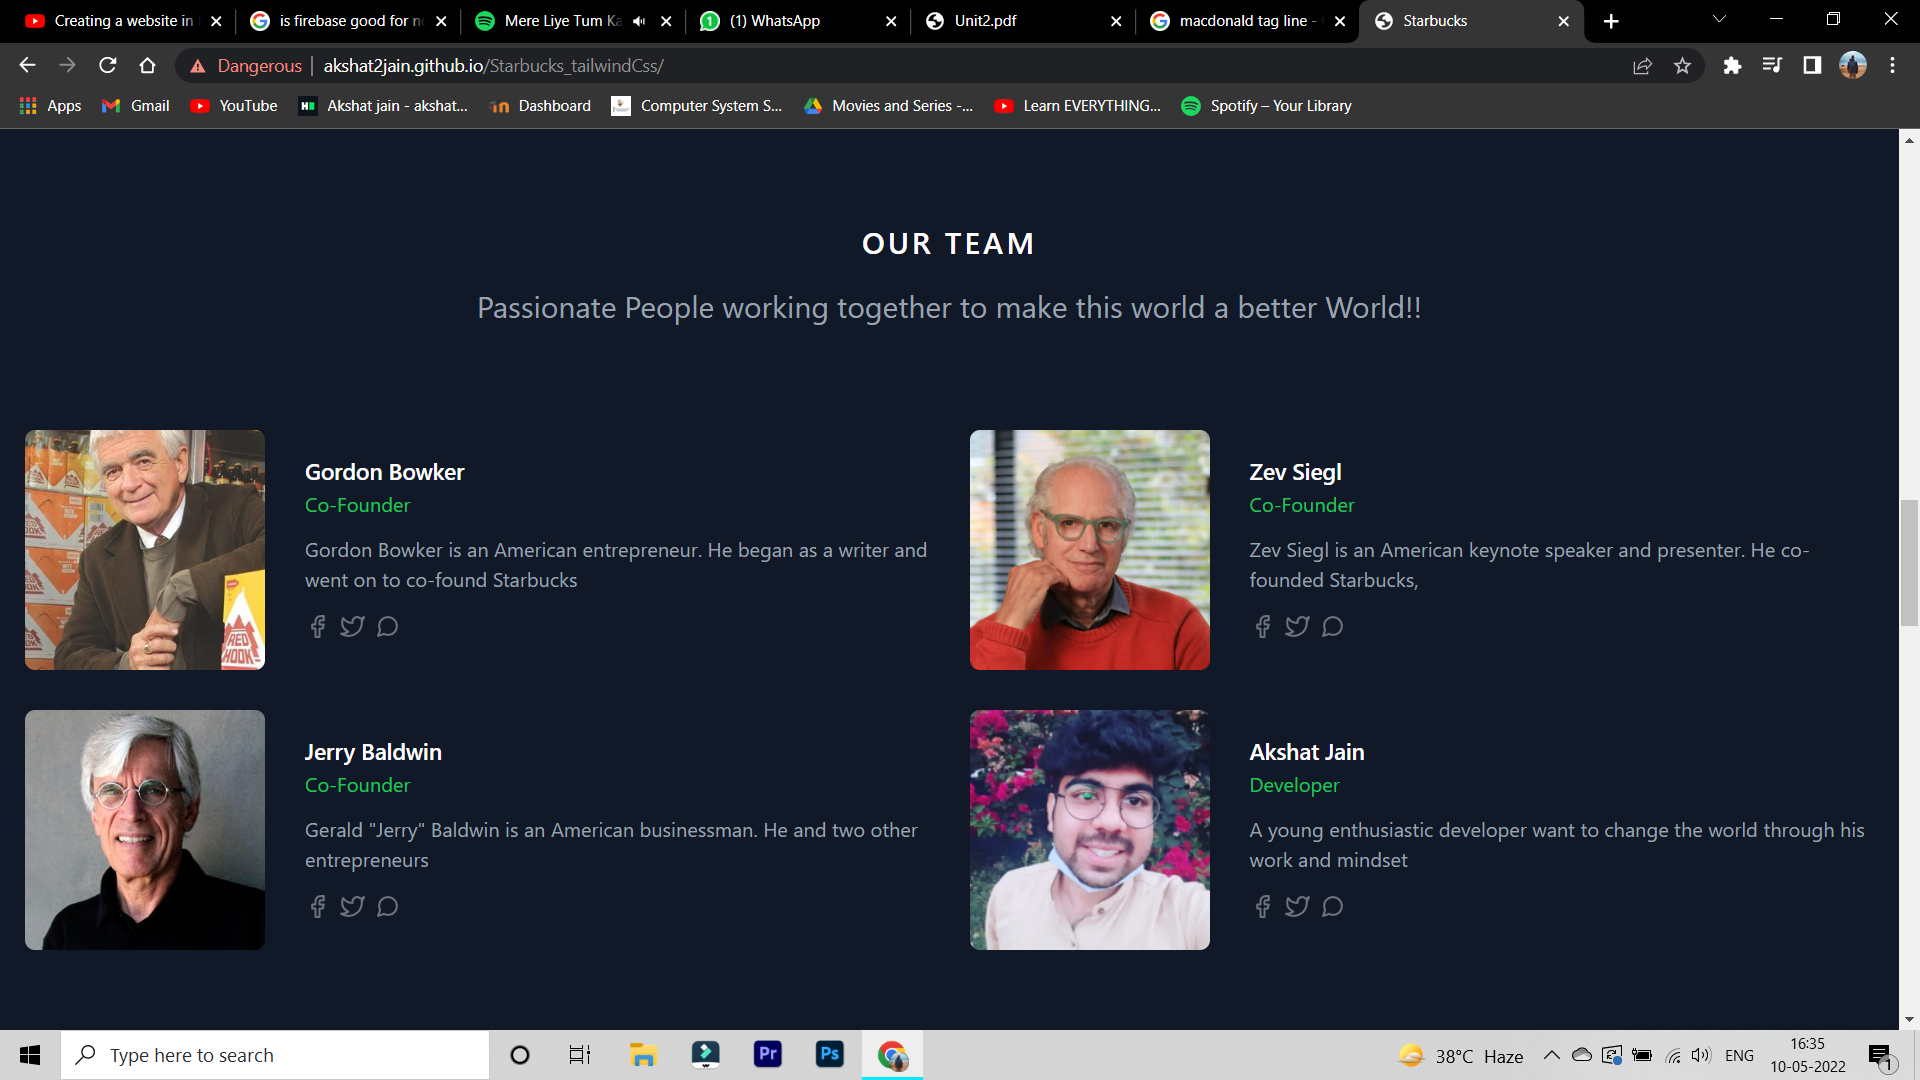Image resolution: width=1920 pixels, height=1080 pixels.
Task: Open the Spotify – Your Library bookmark
Action: [1266, 105]
